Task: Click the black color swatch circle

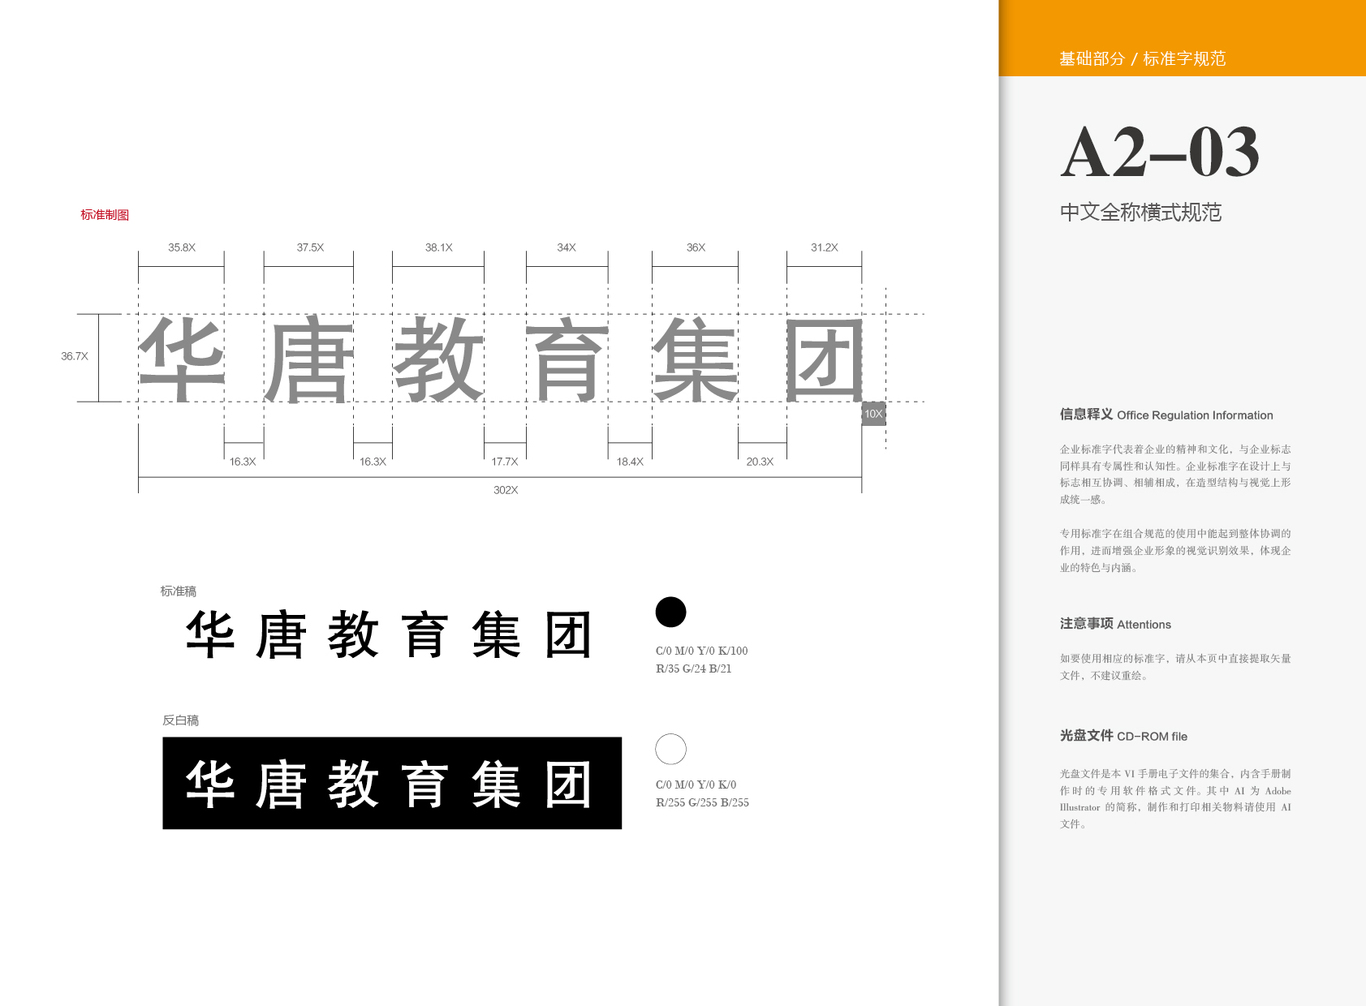Action: click(x=670, y=612)
